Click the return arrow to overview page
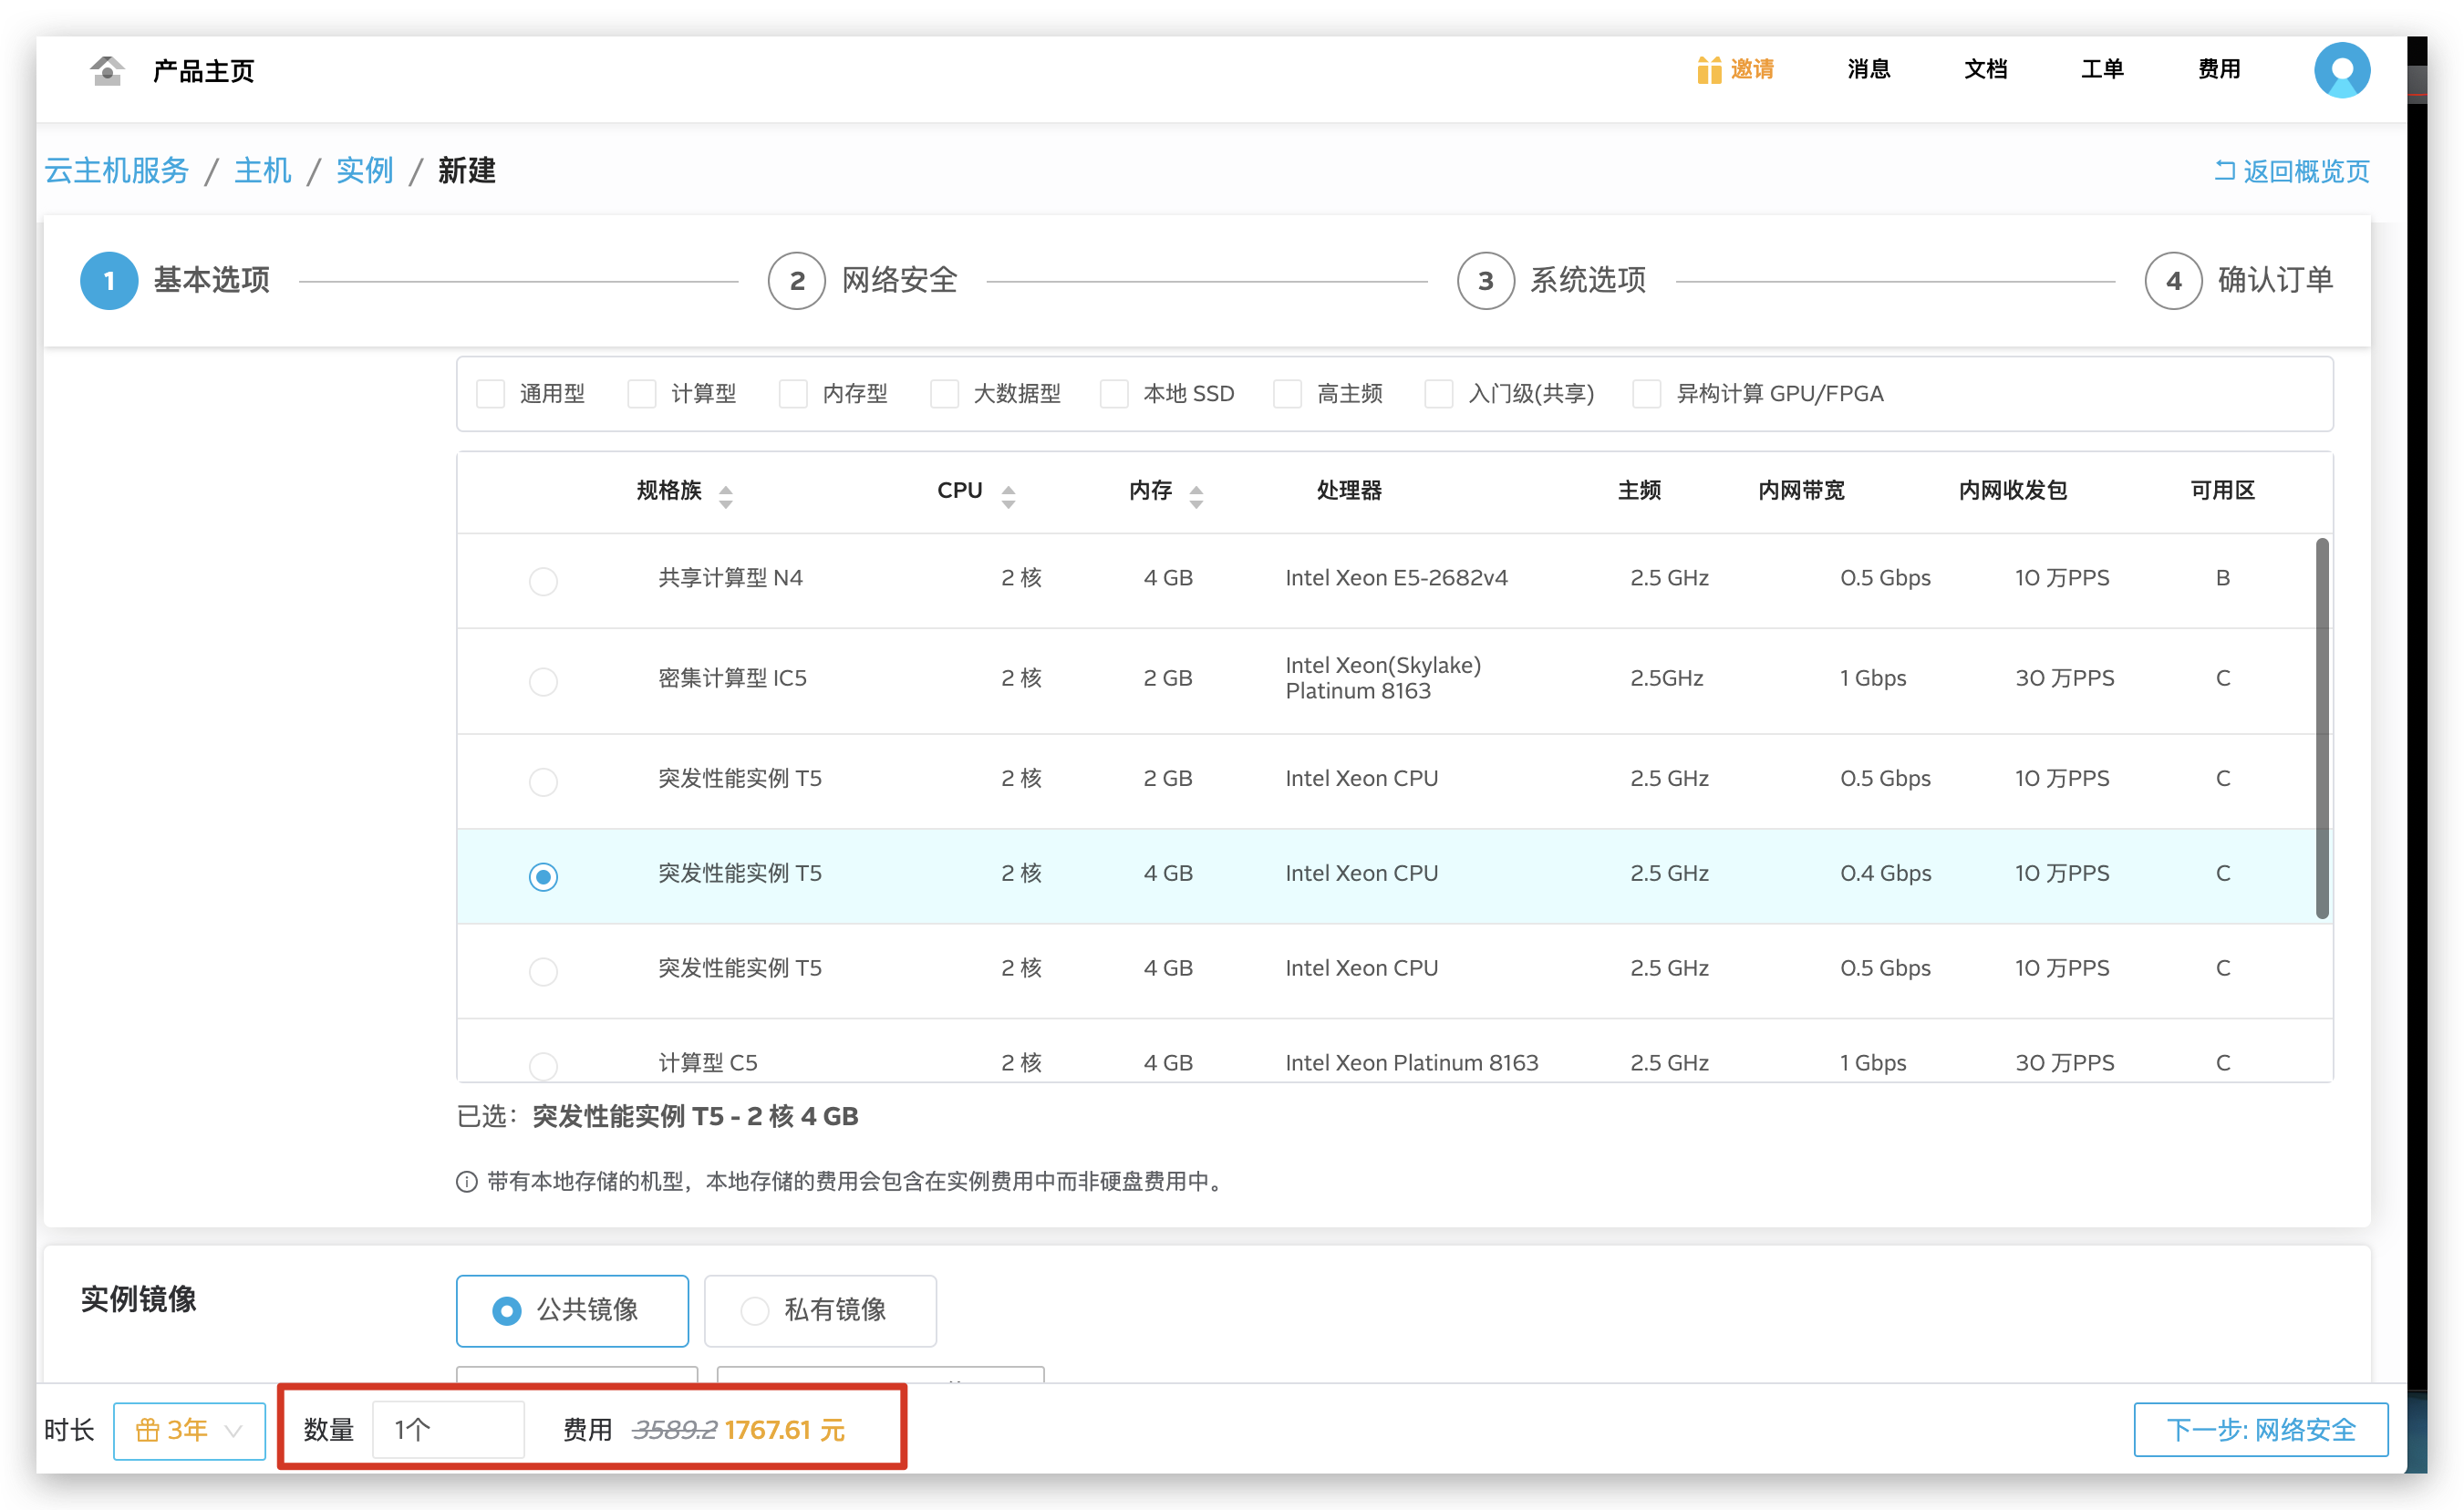 click(x=2224, y=171)
